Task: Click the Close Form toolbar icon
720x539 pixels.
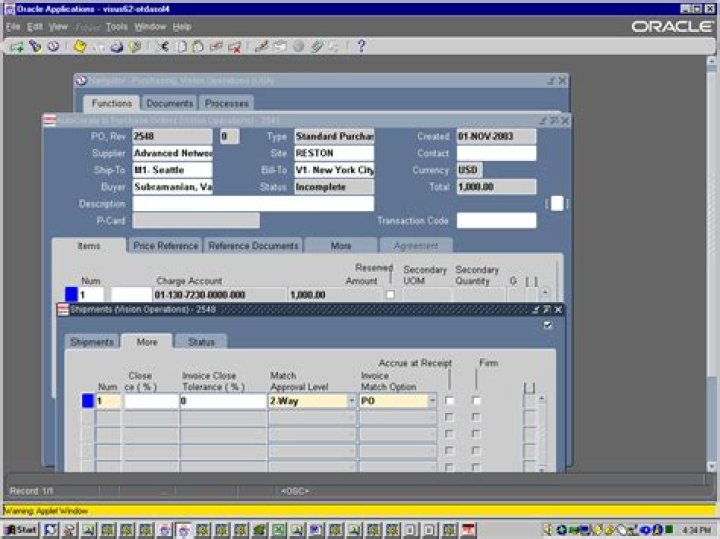Action: click(x=135, y=46)
